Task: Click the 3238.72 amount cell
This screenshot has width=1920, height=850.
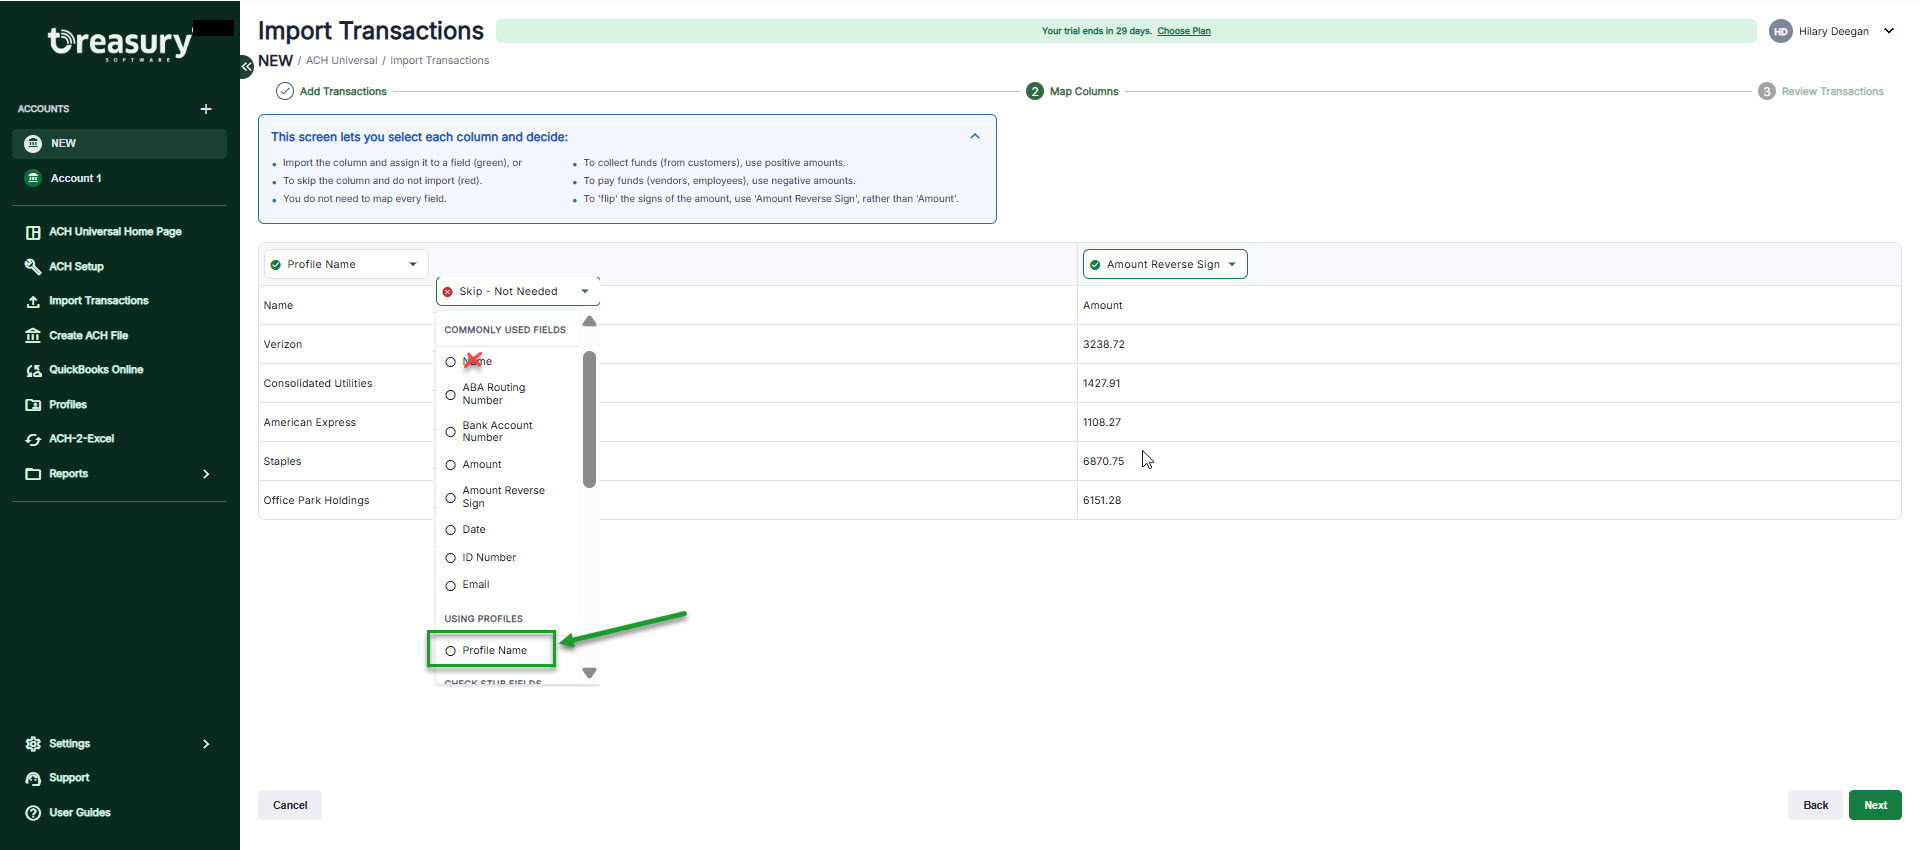Action: [x=1104, y=344]
